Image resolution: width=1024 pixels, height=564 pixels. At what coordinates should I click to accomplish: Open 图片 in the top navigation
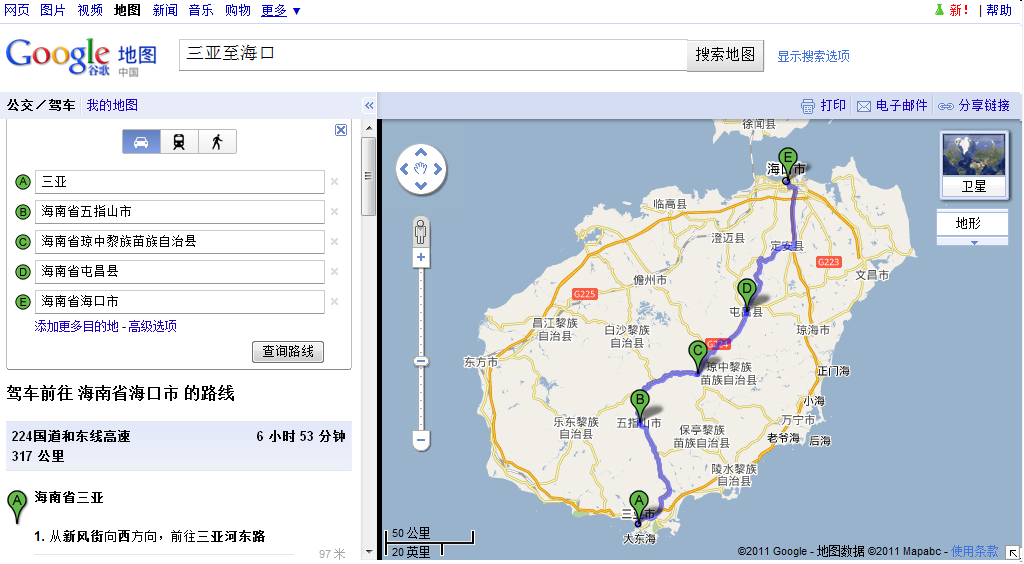[53, 10]
